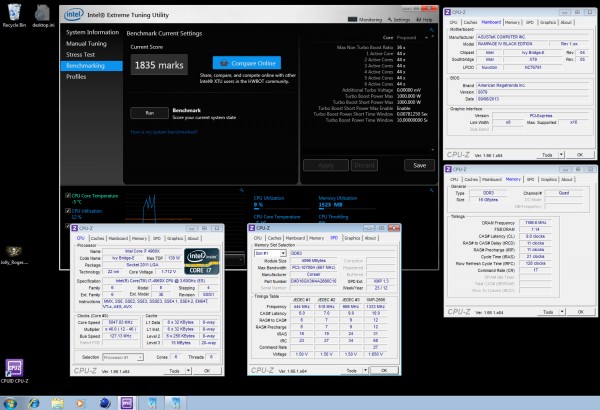Click wrench icon above the monitoring graph

(241, 190)
